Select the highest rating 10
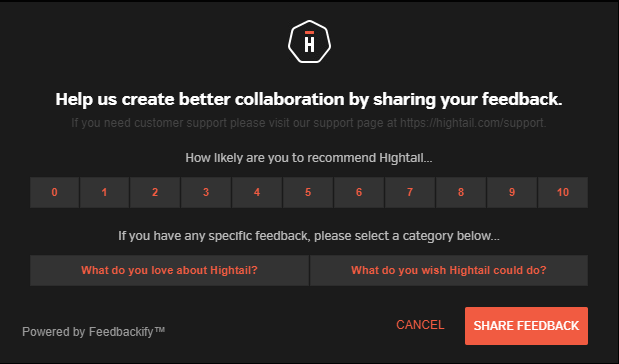This screenshot has height=364, width=619. (x=563, y=192)
